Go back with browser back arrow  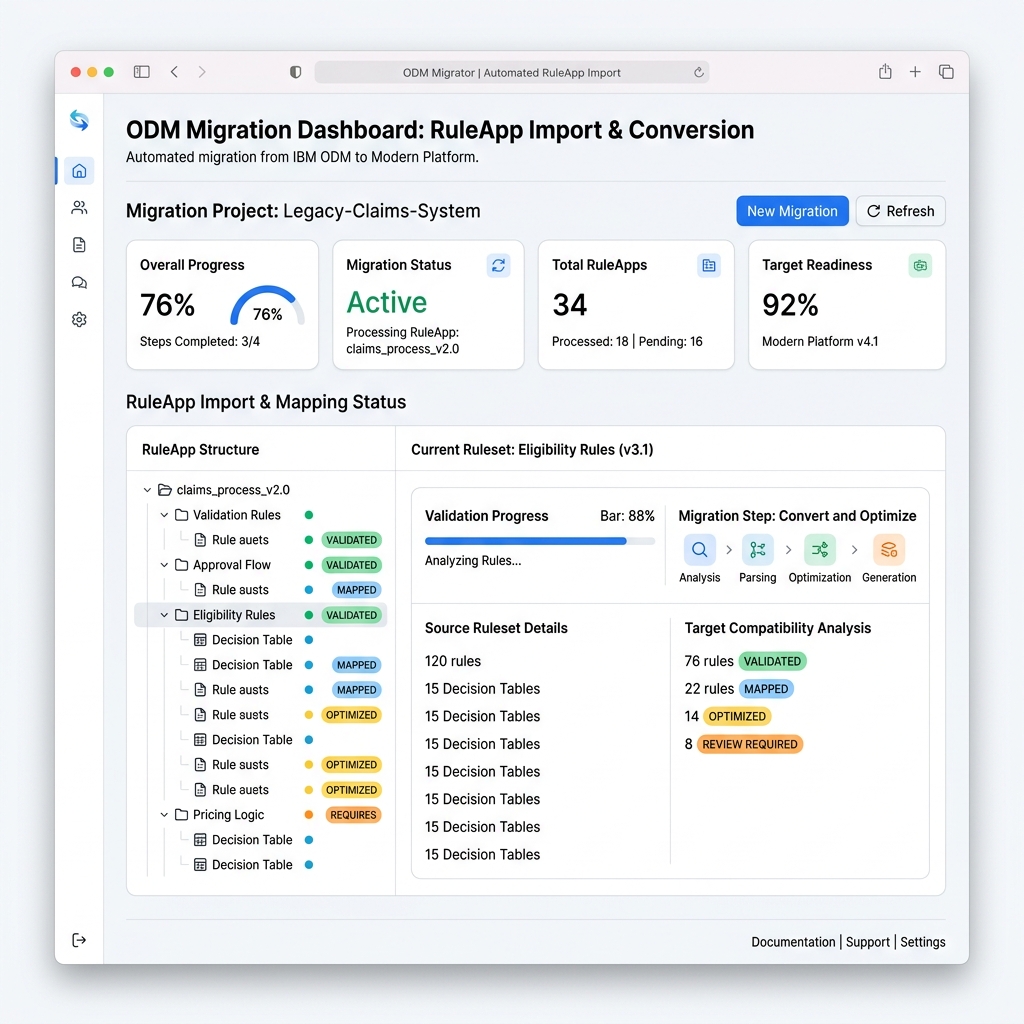click(174, 72)
